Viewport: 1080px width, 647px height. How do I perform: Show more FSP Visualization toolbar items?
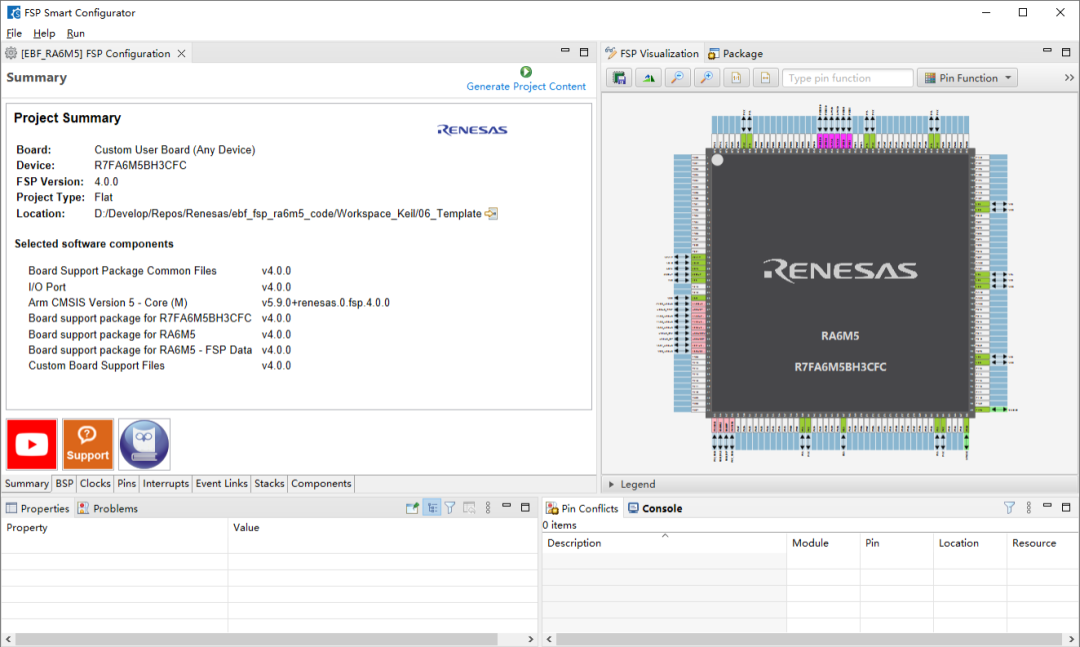point(1069,78)
